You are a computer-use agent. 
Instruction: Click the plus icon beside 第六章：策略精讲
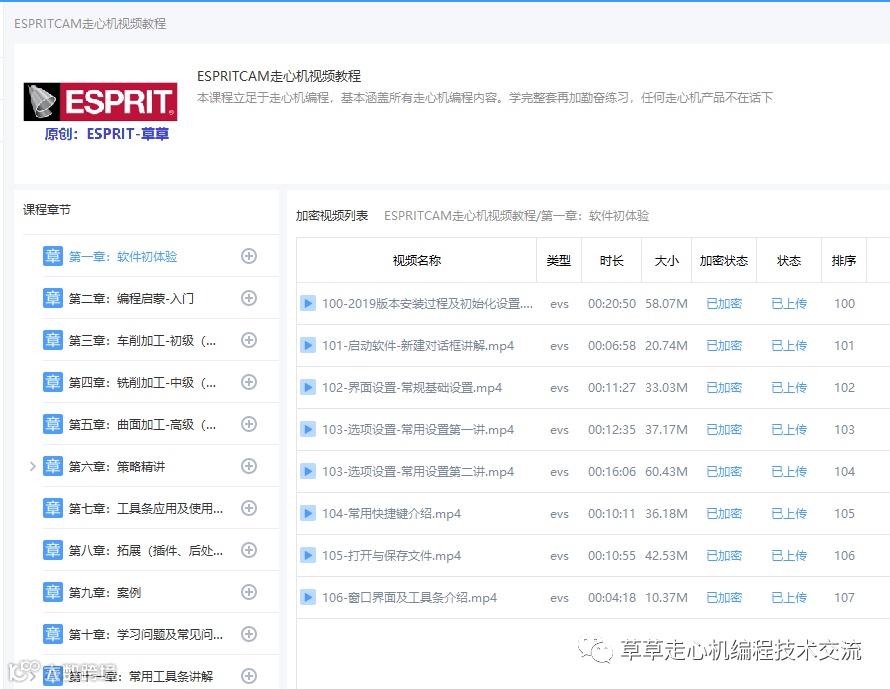point(249,466)
